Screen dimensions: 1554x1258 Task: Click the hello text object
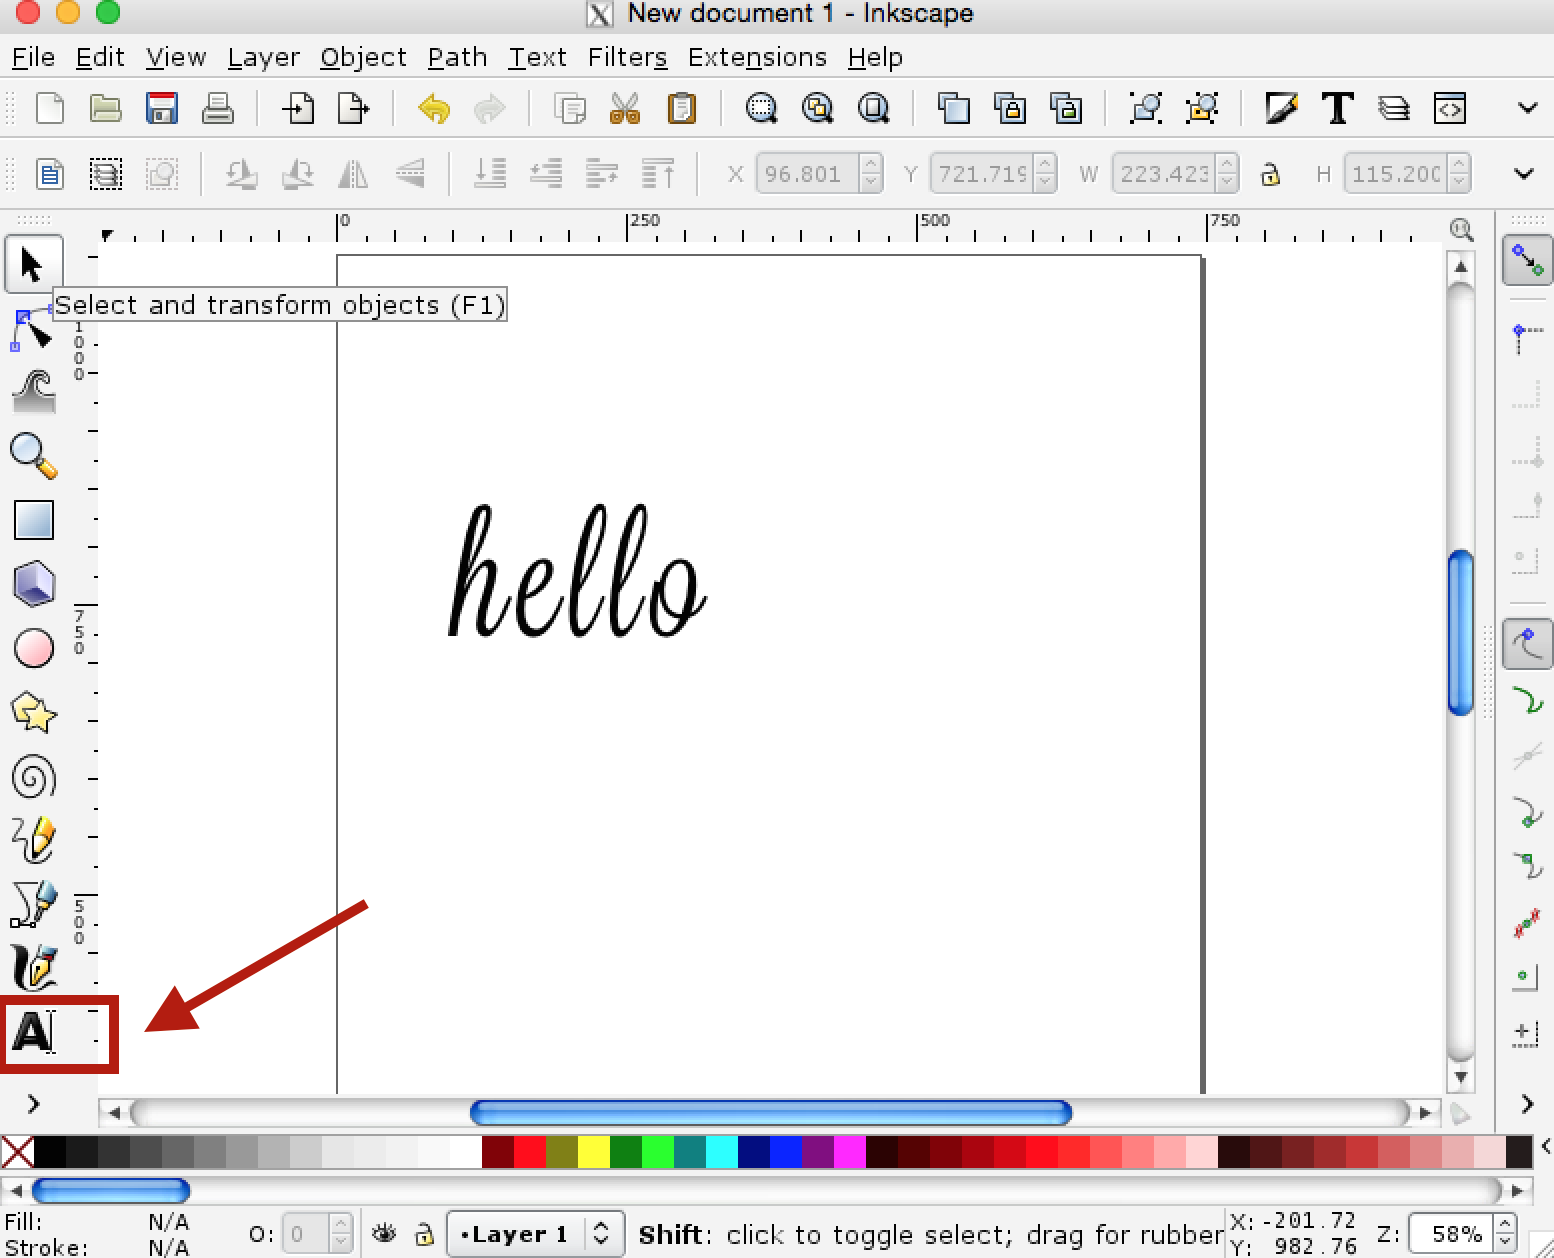click(x=577, y=570)
